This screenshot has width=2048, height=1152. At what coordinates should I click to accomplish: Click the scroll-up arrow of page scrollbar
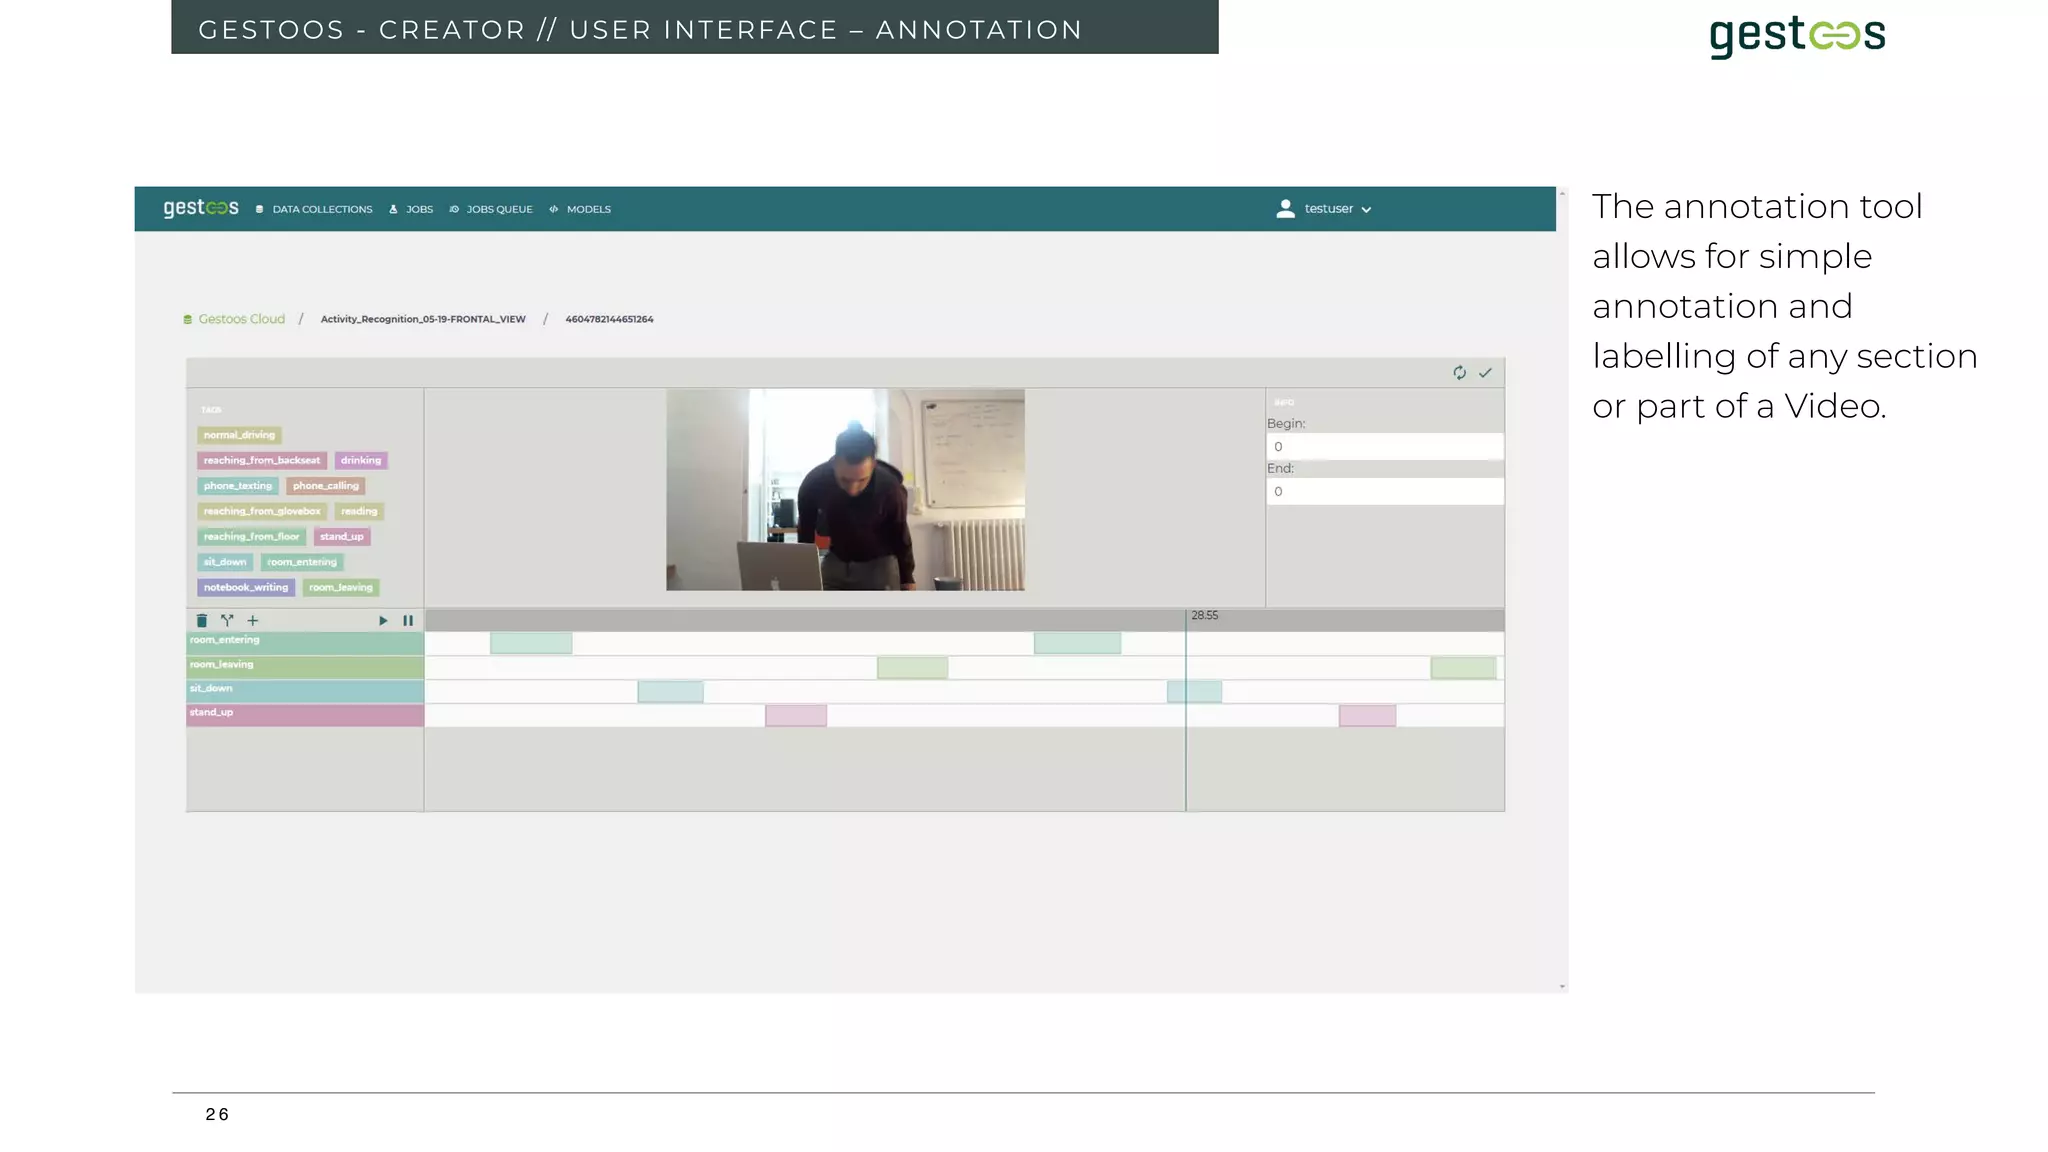tap(1562, 193)
